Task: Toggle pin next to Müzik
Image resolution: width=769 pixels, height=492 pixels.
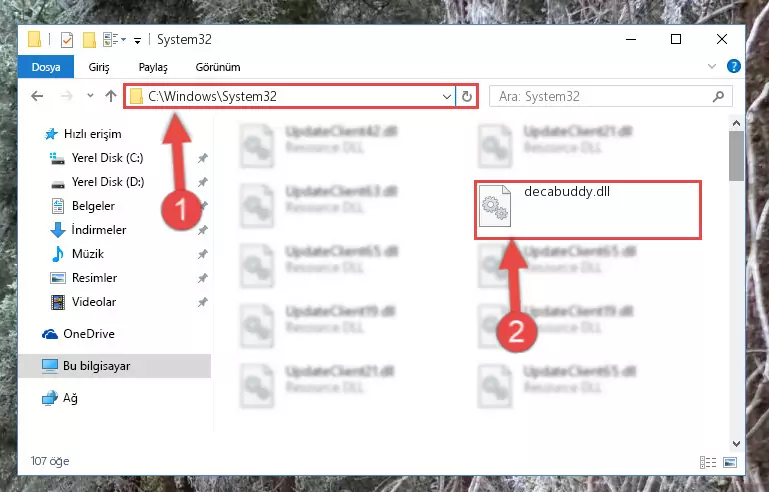Action: point(203,254)
